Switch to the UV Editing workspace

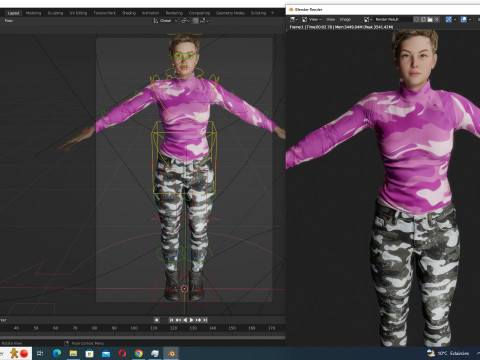(x=78, y=13)
